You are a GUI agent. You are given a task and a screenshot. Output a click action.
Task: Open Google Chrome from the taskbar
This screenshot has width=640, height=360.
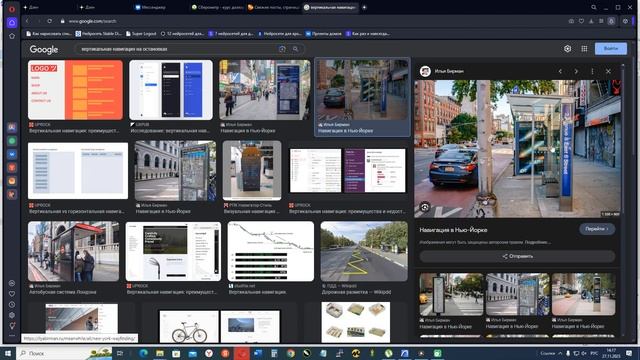[290, 353]
